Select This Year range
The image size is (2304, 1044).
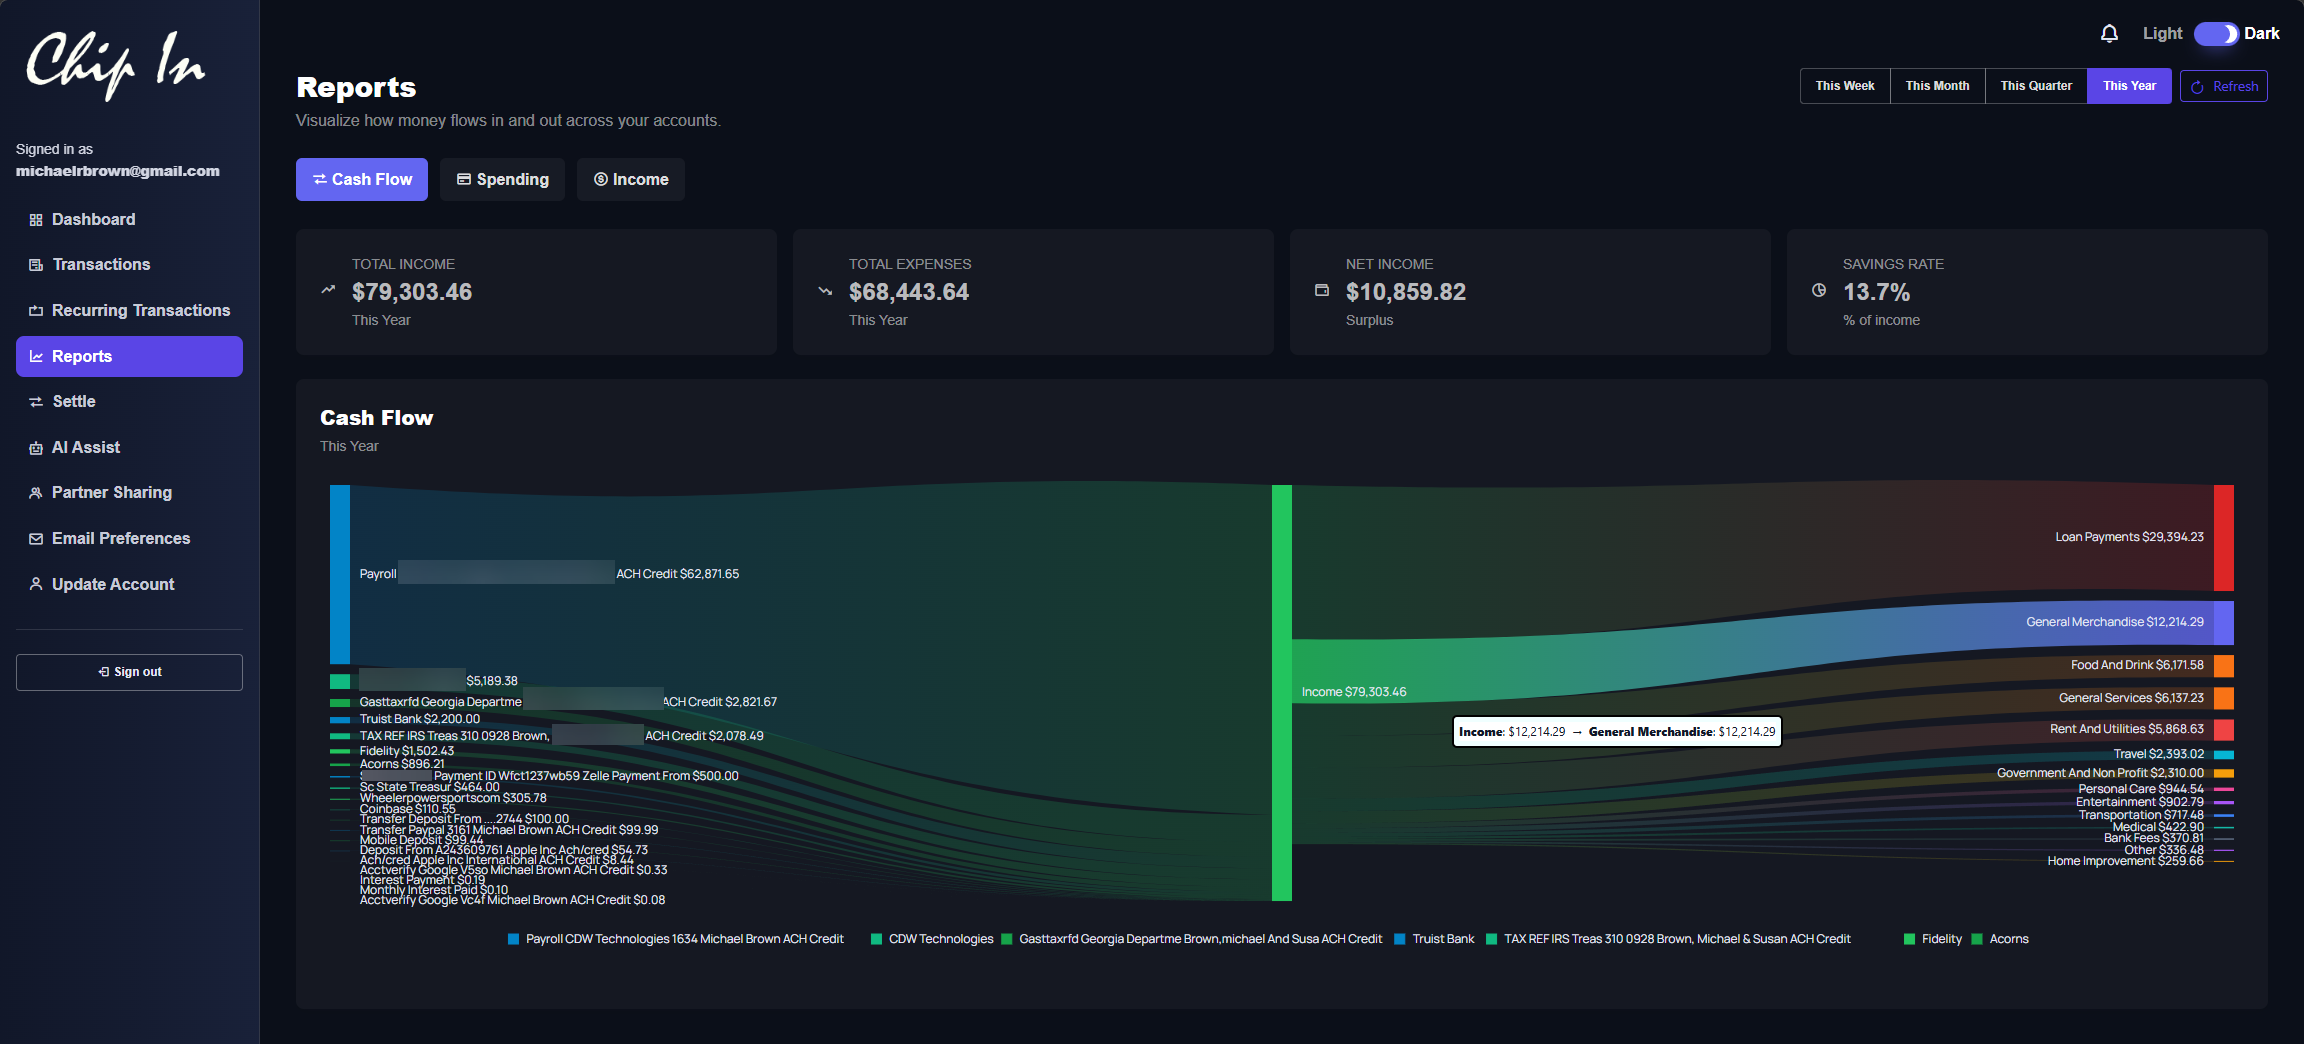click(2129, 86)
